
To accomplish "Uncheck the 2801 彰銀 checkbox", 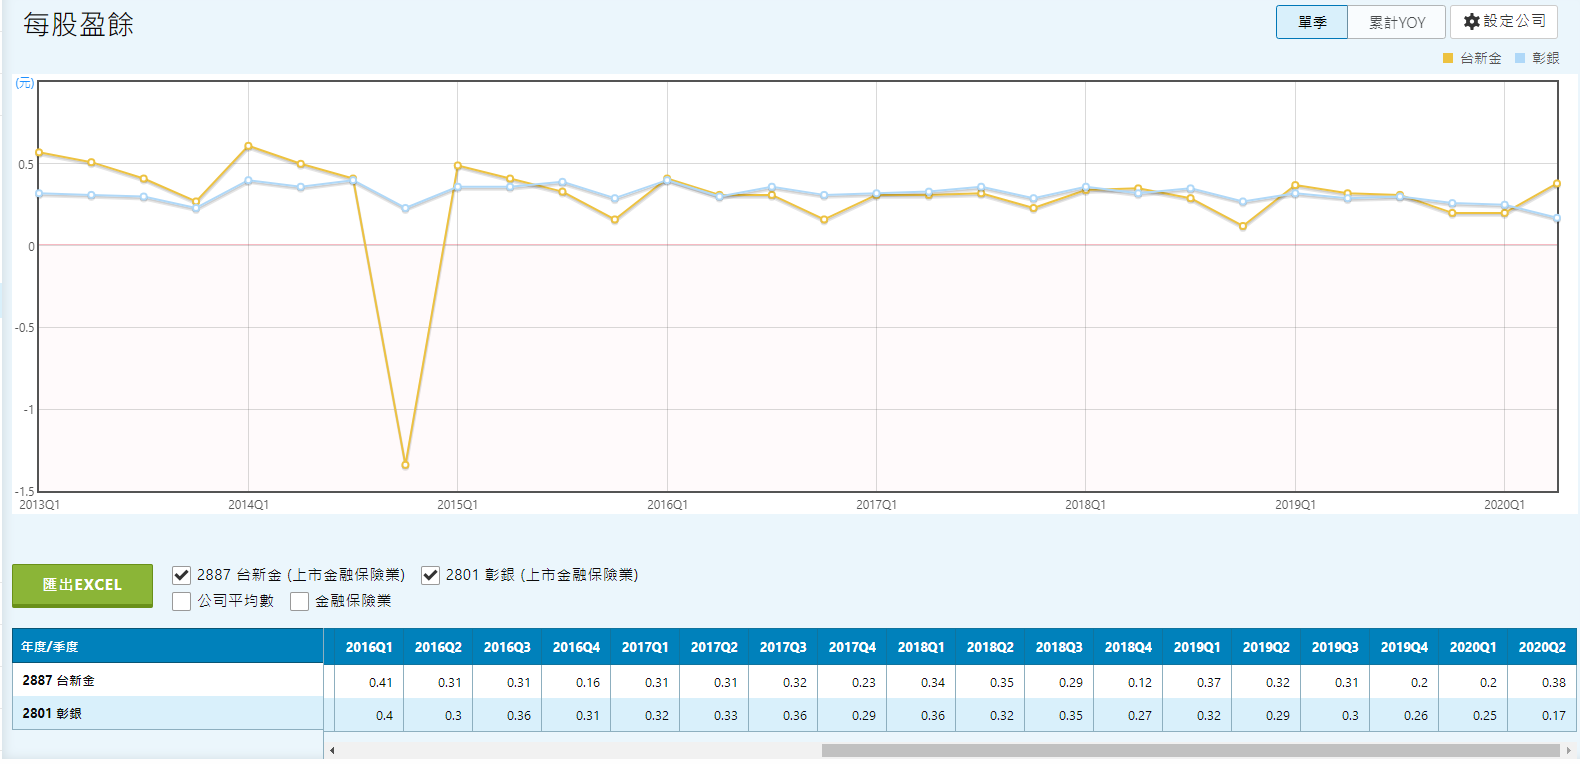I will point(430,575).
